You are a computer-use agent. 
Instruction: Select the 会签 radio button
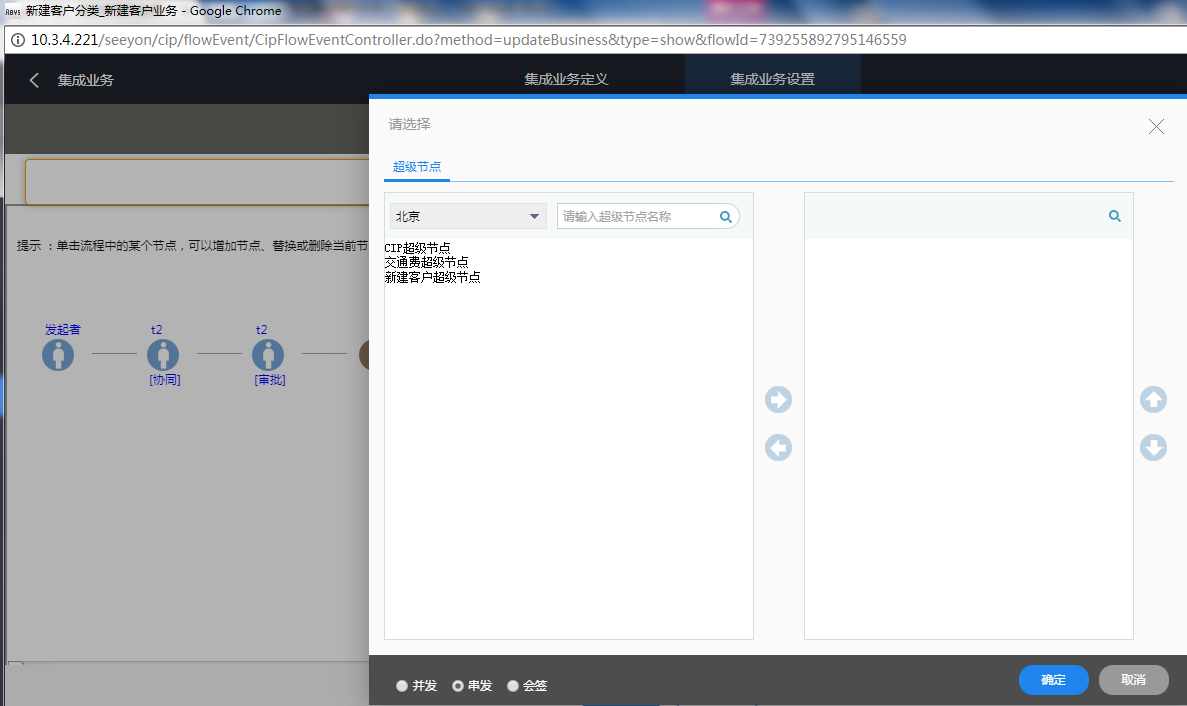click(513, 686)
